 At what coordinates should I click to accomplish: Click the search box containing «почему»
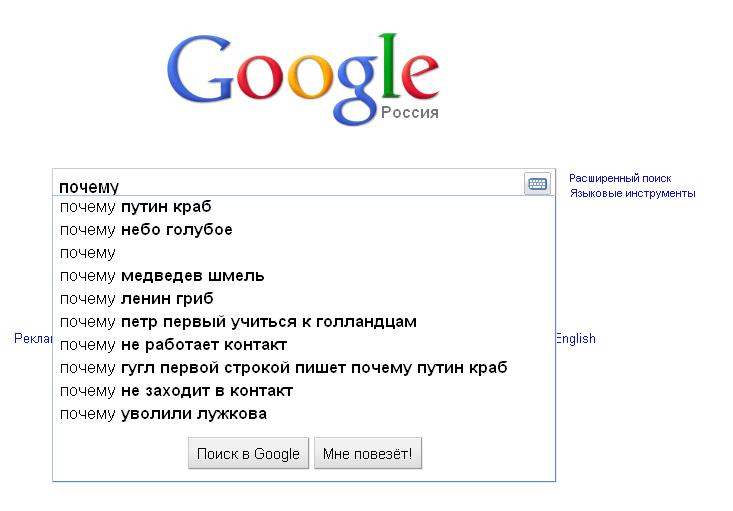click(285, 186)
